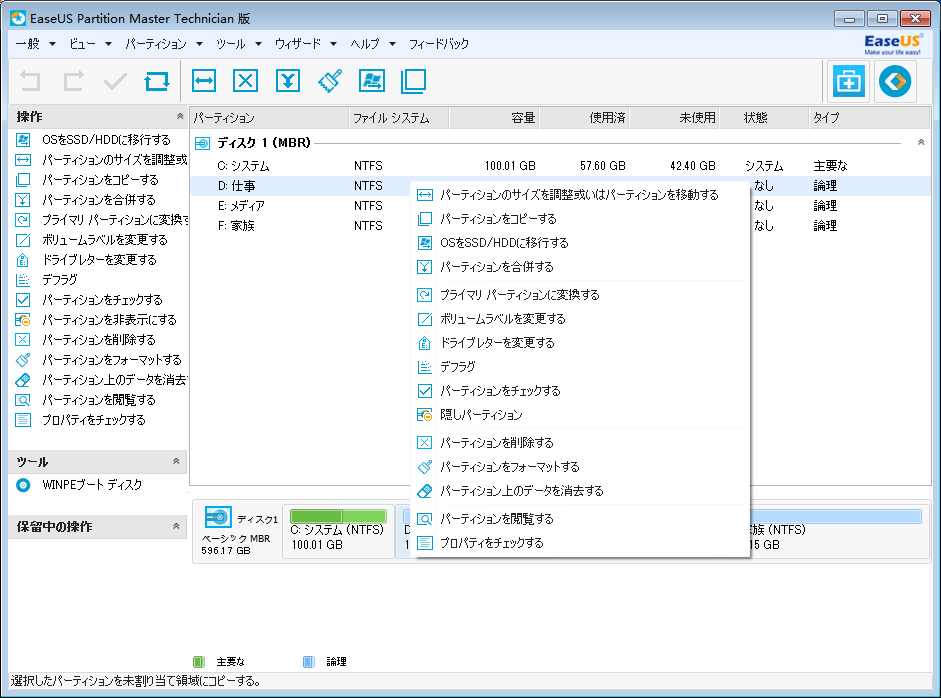The height and width of the screenshot is (698, 941).
Task: Open the フィードバック link in menu bar
Action: (439, 44)
